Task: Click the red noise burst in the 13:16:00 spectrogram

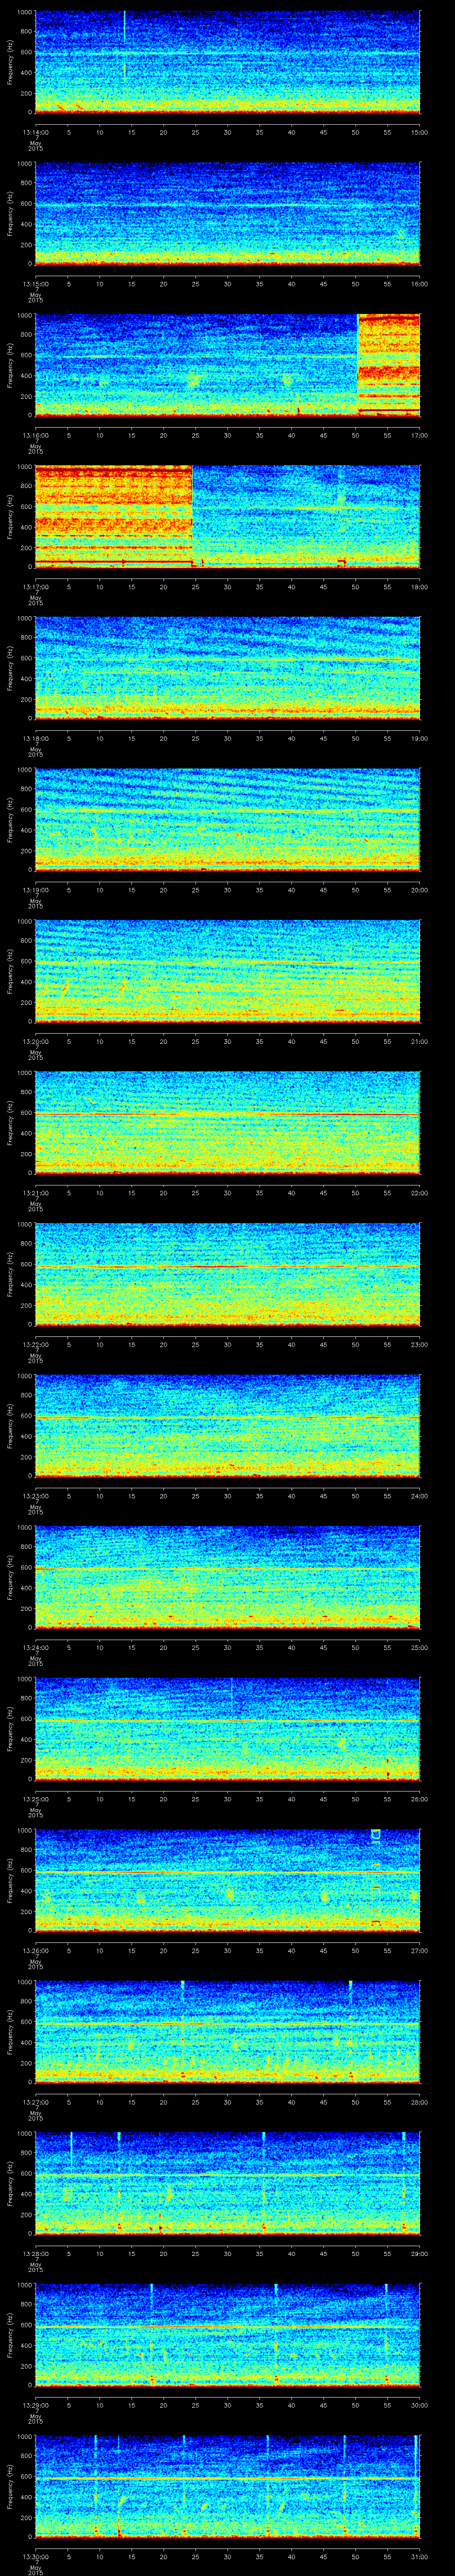Action: [x=389, y=365]
